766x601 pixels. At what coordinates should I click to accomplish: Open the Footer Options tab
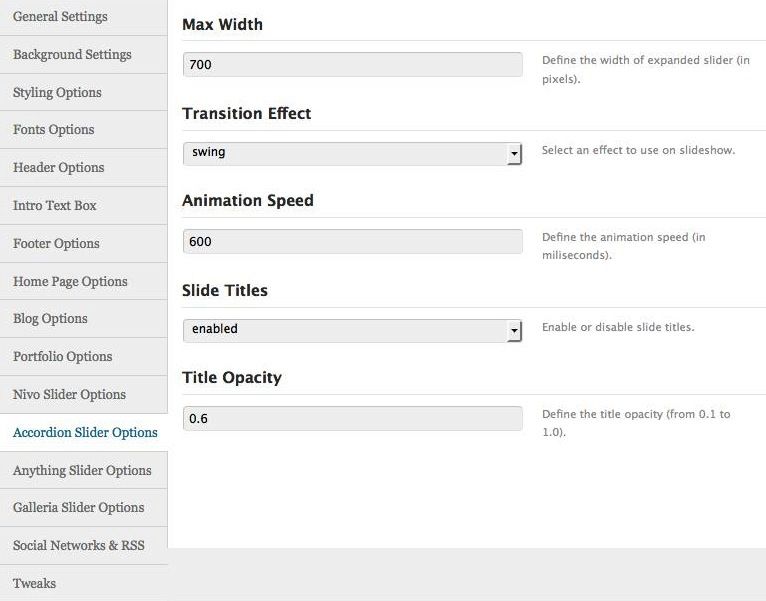click(56, 244)
